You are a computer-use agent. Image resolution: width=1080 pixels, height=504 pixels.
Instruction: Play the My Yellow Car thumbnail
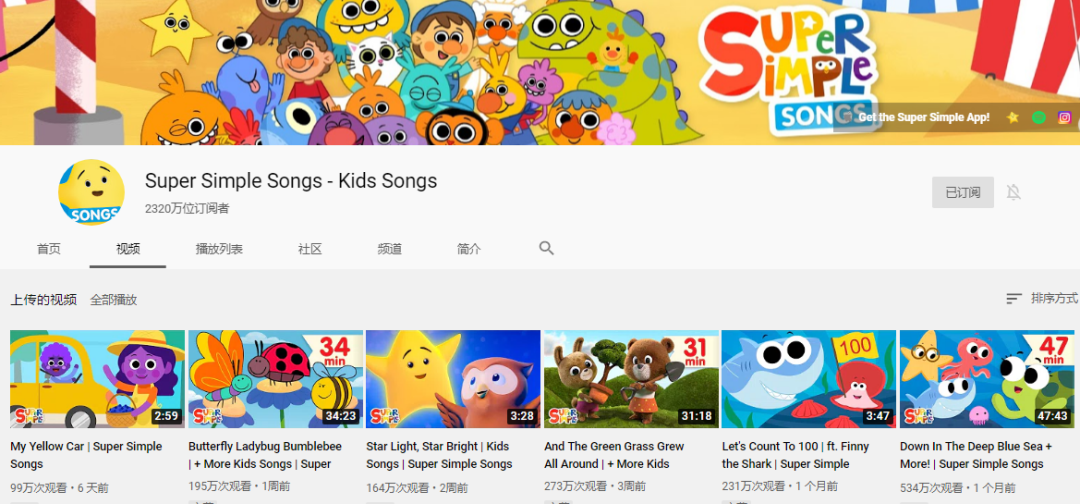click(x=97, y=379)
